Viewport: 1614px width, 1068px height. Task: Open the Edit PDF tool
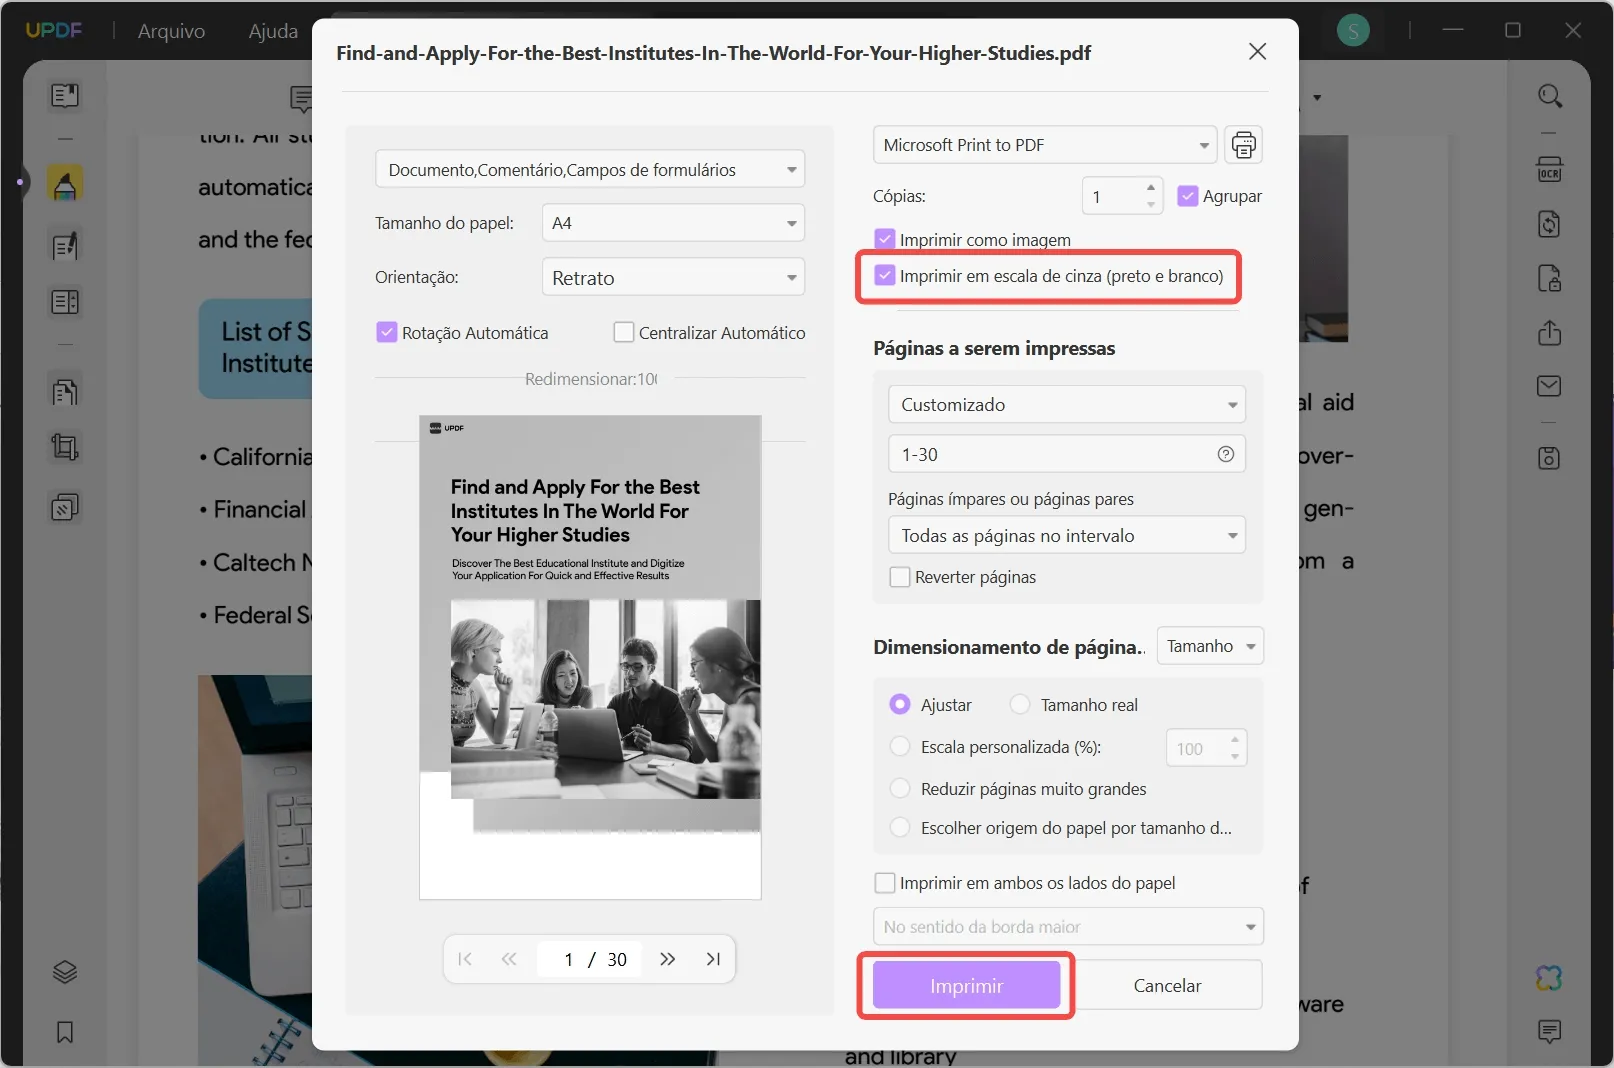[x=65, y=245]
